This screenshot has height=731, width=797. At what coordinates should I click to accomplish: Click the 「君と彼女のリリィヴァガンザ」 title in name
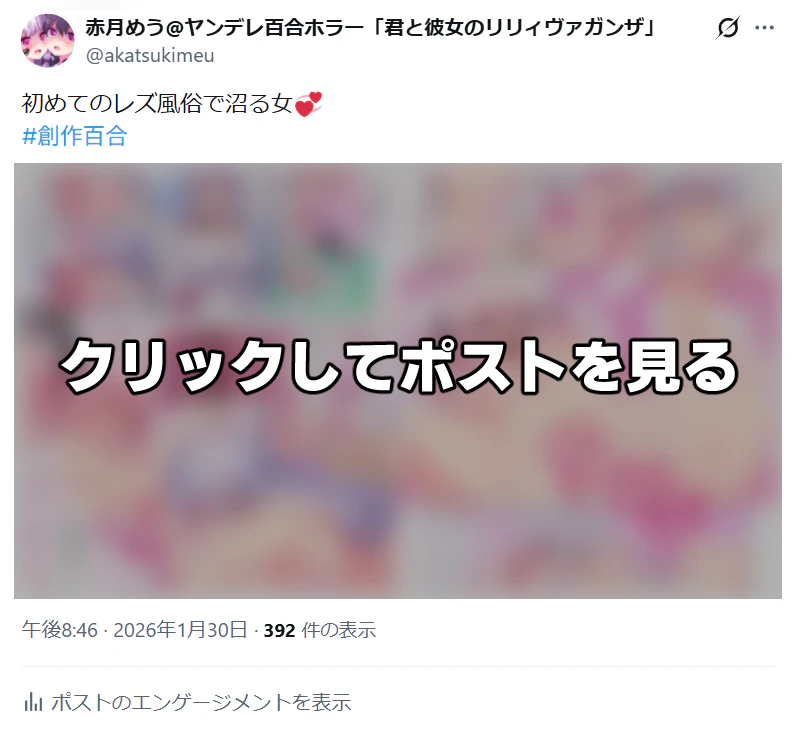coord(513,27)
